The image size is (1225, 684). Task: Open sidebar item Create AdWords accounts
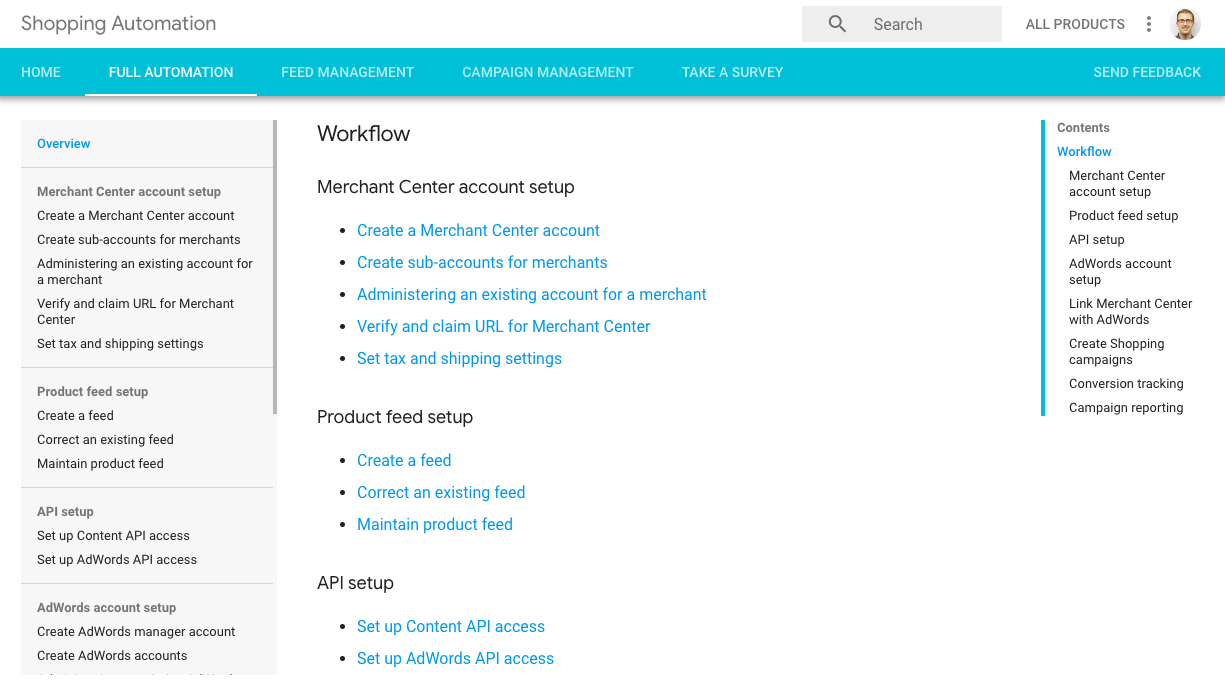112,656
